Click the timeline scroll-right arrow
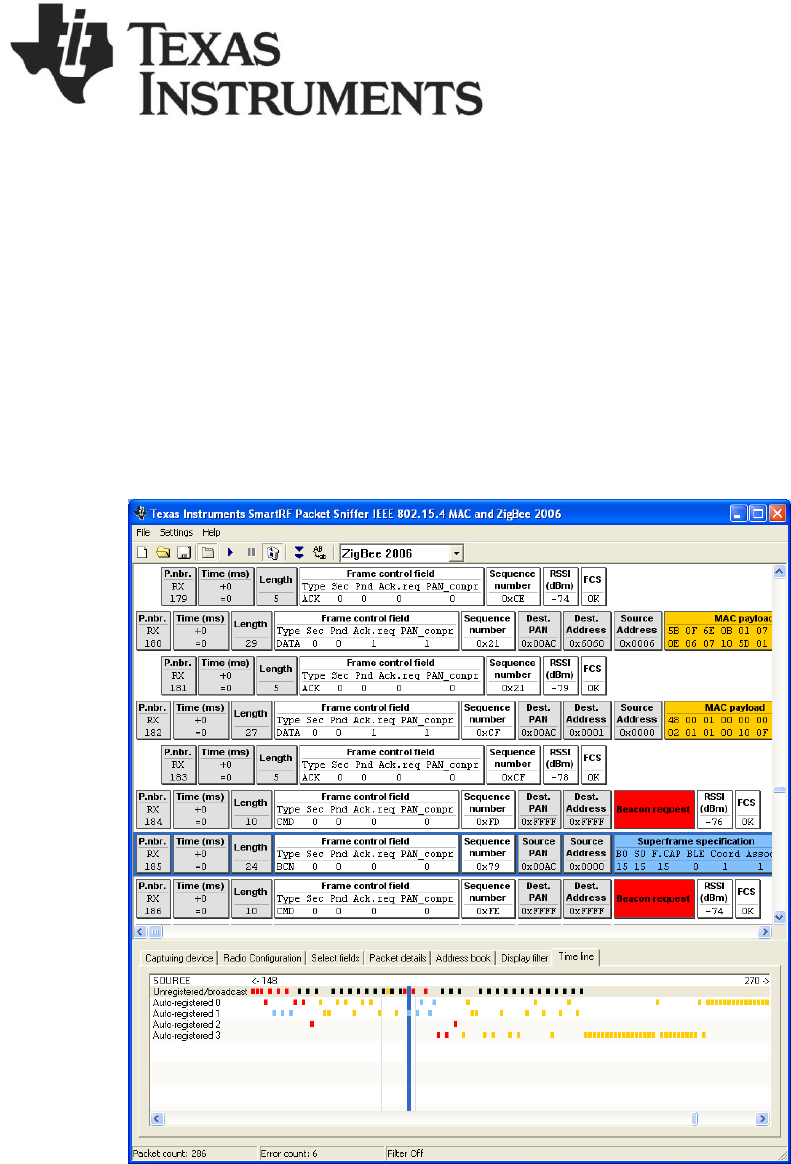The width and height of the screenshot is (791, 1164). (762, 1119)
